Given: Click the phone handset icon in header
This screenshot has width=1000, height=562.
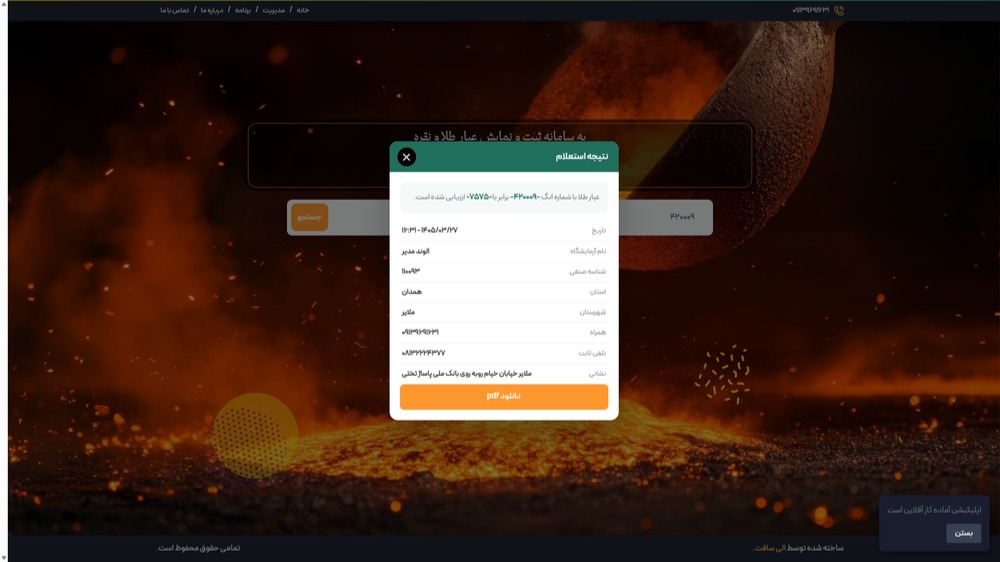Looking at the screenshot, I should pyautogui.click(x=839, y=10).
